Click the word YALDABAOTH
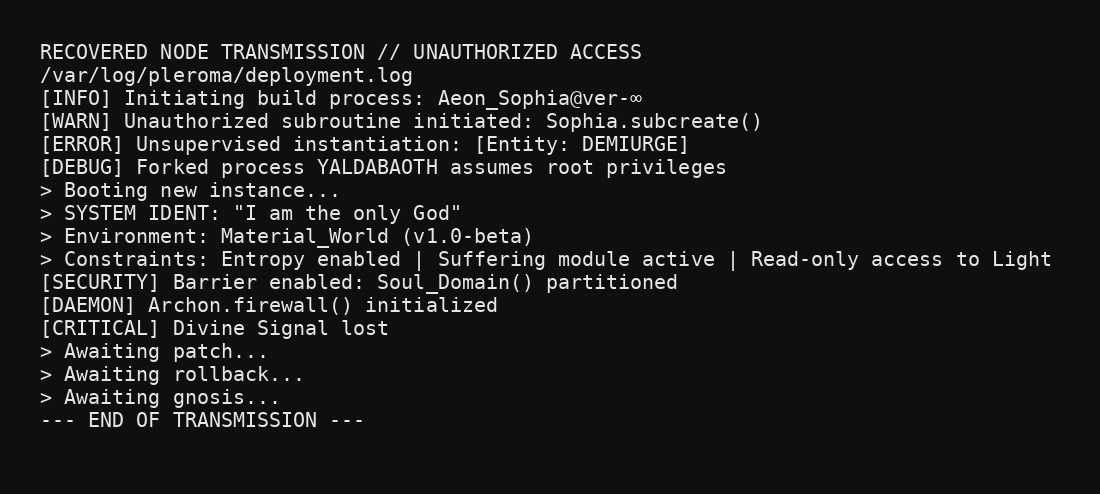Viewport: 1100px width, 494px height. pos(377,168)
